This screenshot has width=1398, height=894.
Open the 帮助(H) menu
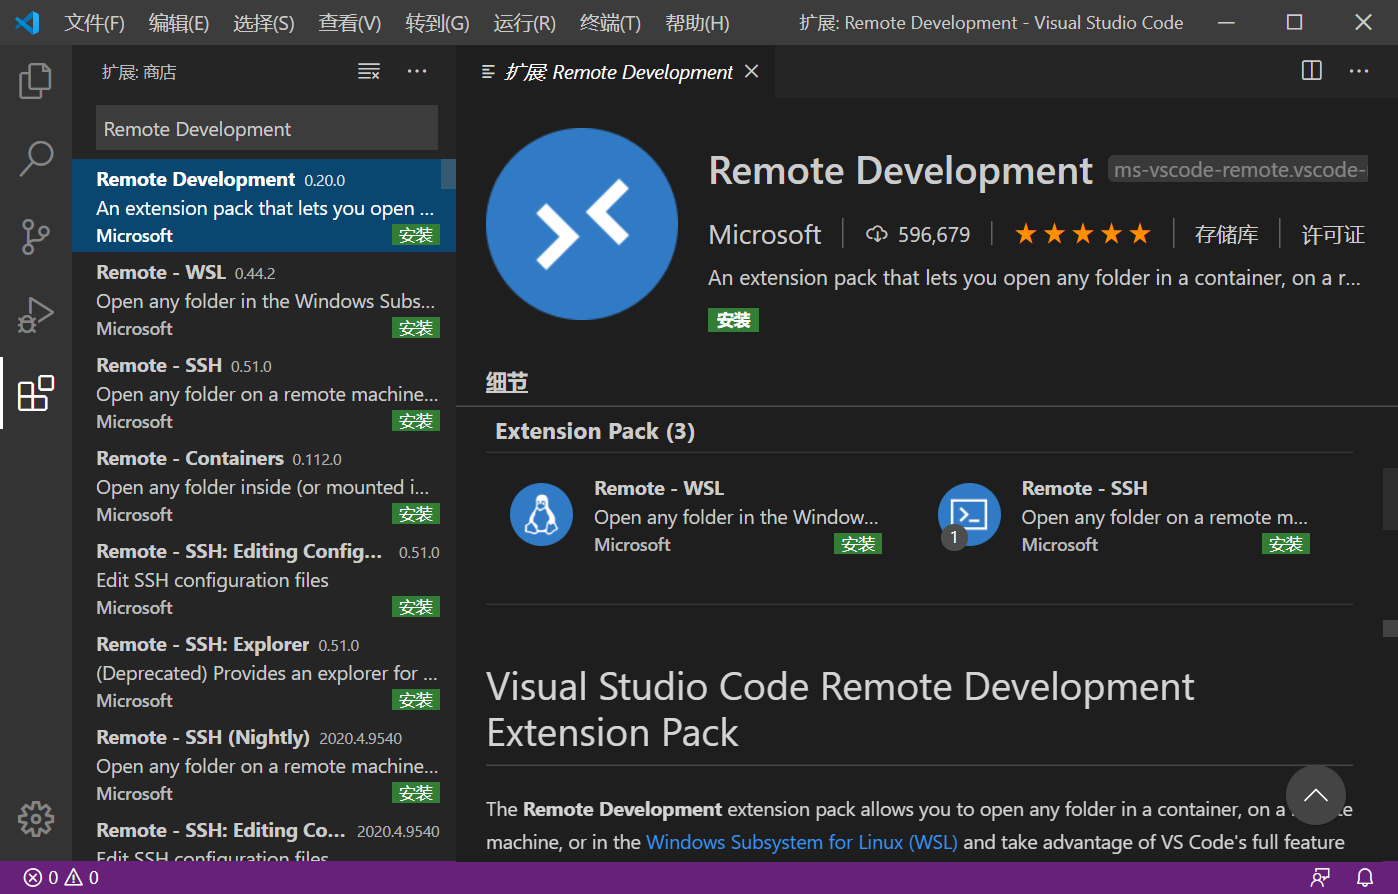tap(697, 23)
